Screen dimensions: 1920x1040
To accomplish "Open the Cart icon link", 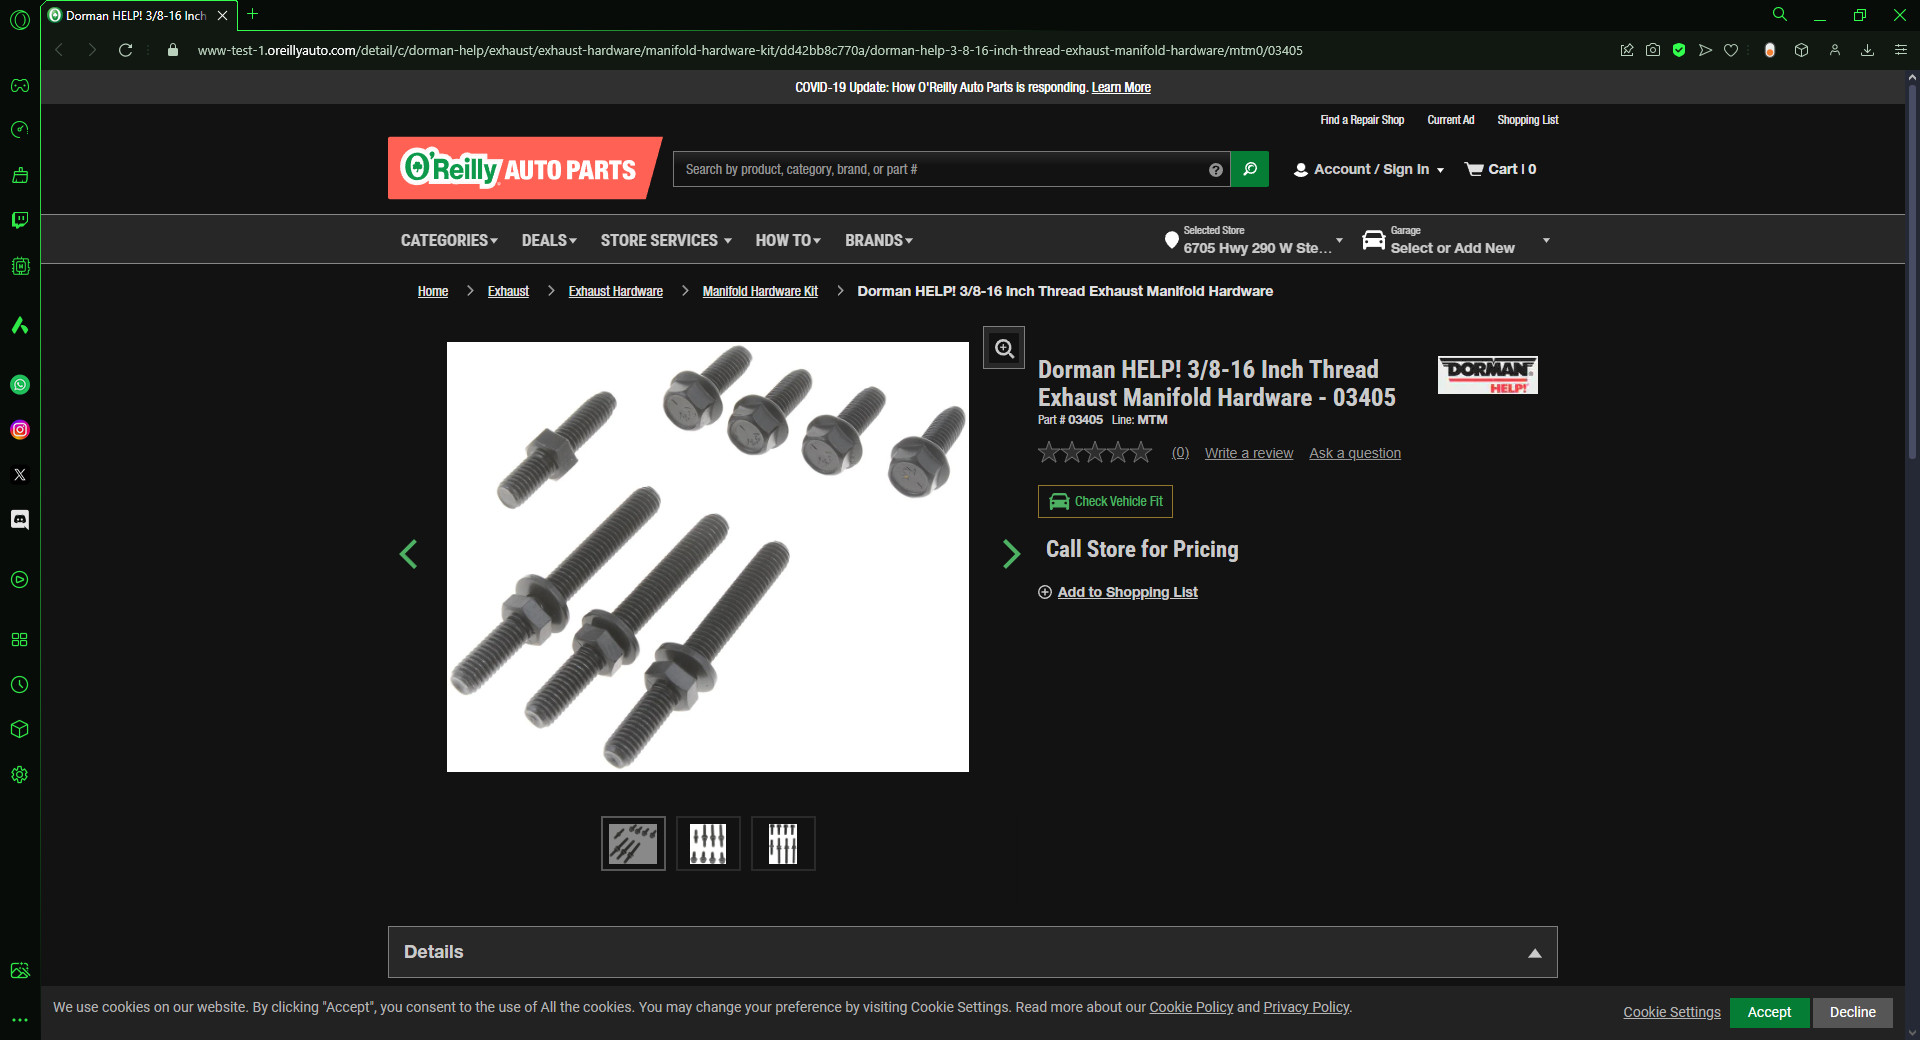I will tap(1500, 169).
